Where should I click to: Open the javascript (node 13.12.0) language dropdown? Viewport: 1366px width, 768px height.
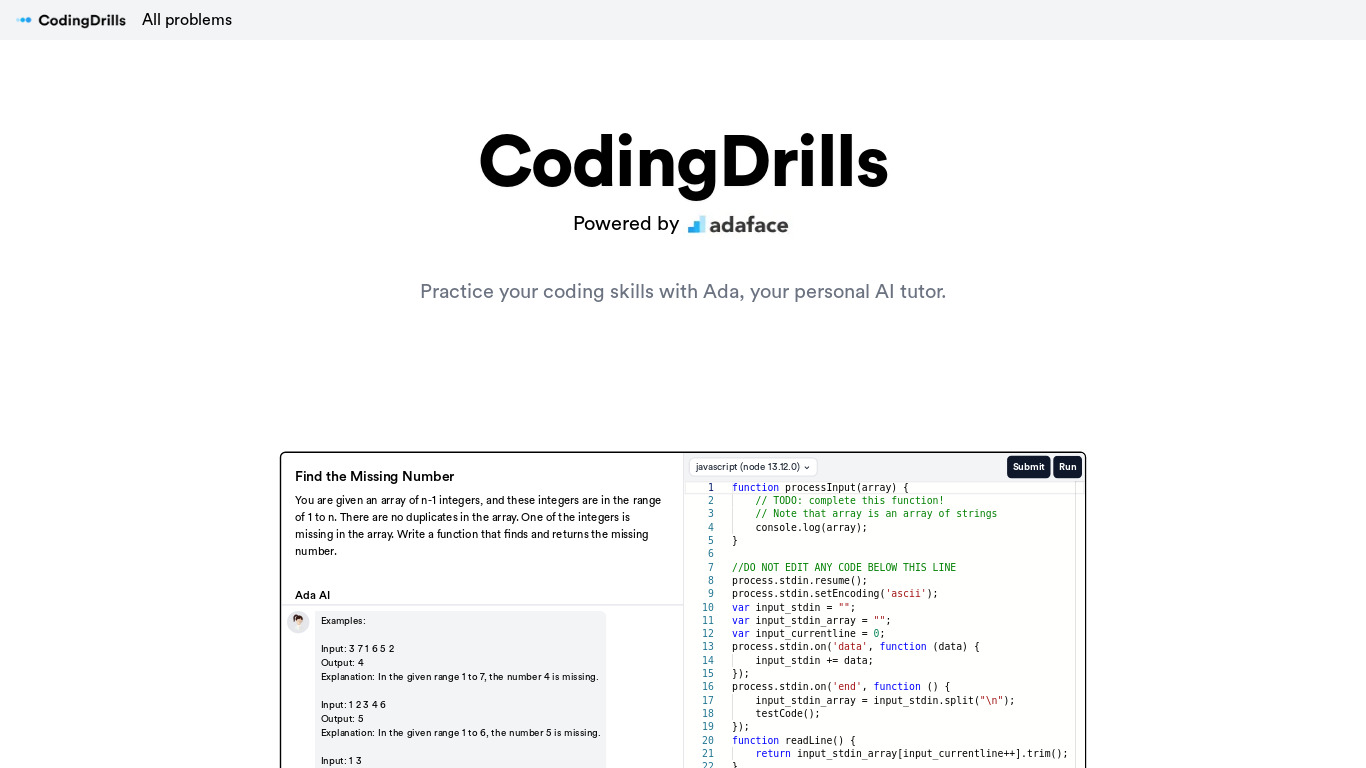click(753, 467)
